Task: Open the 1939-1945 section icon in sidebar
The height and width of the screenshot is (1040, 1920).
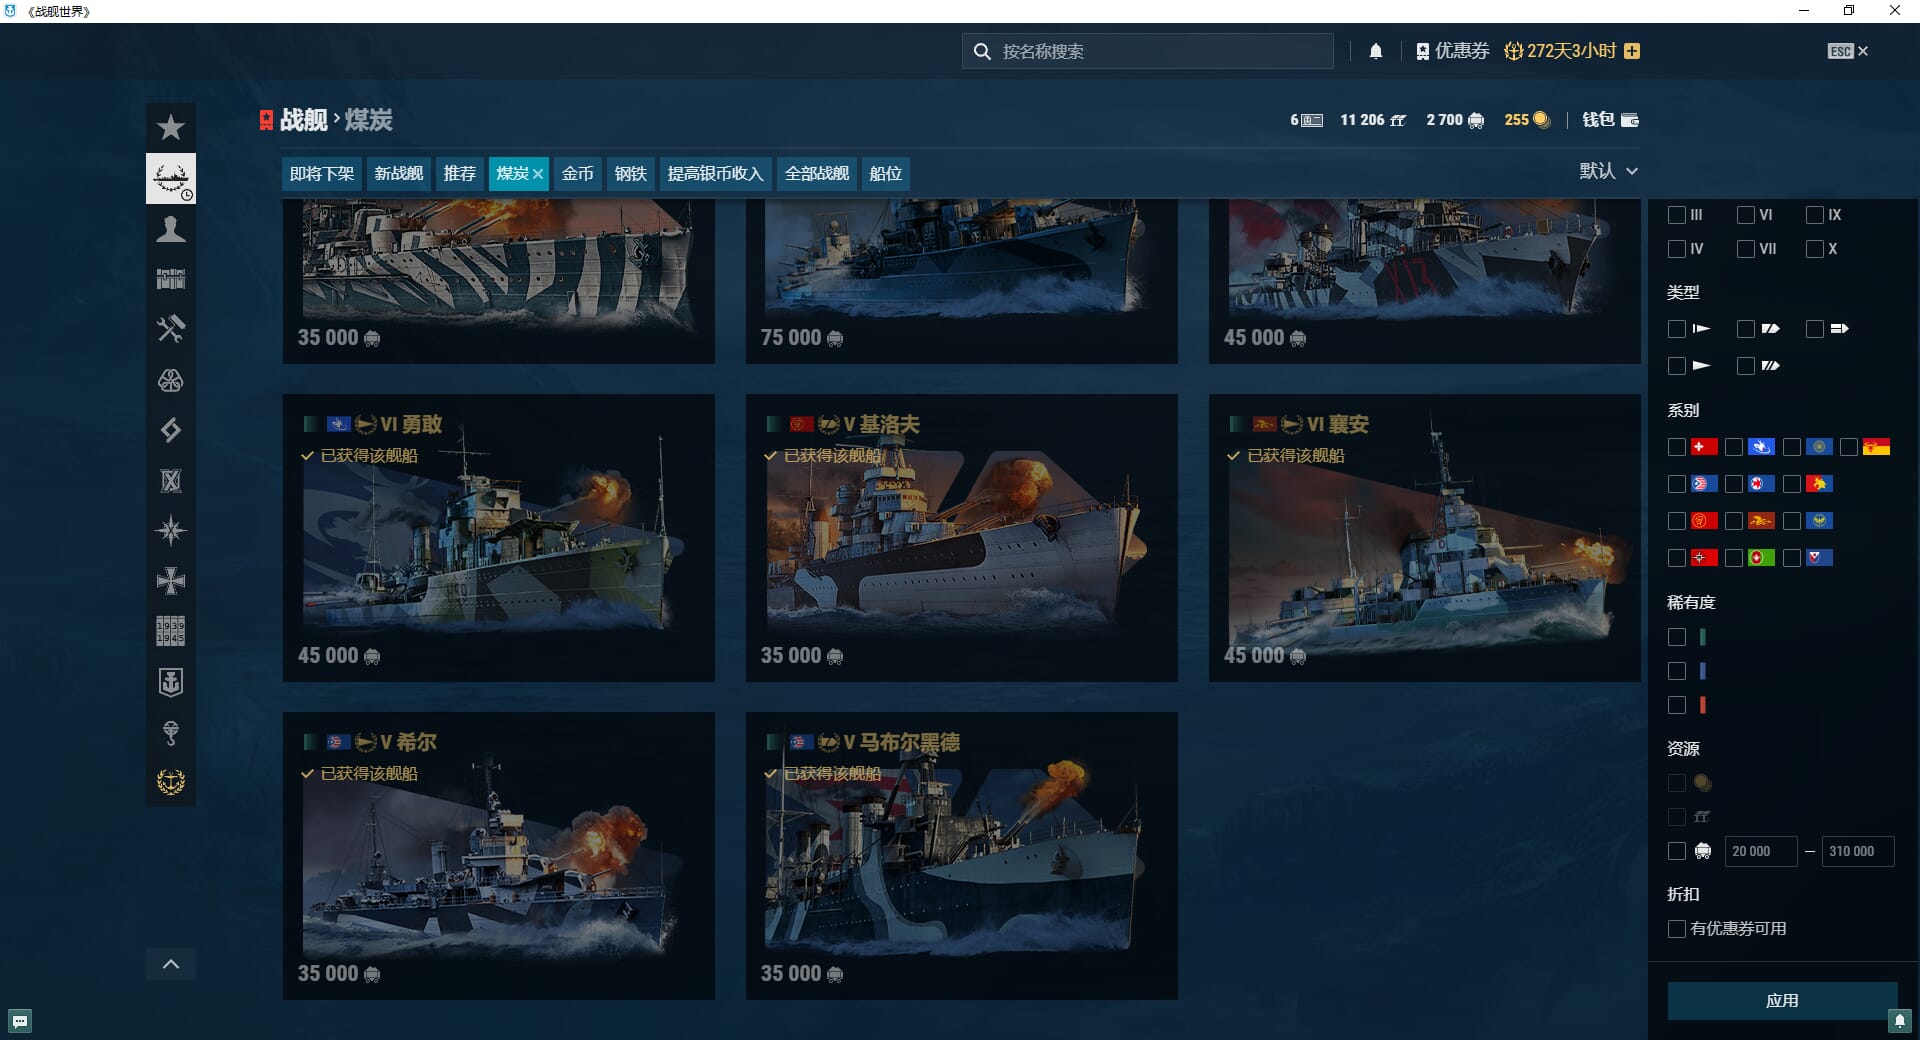Action: (x=171, y=631)
